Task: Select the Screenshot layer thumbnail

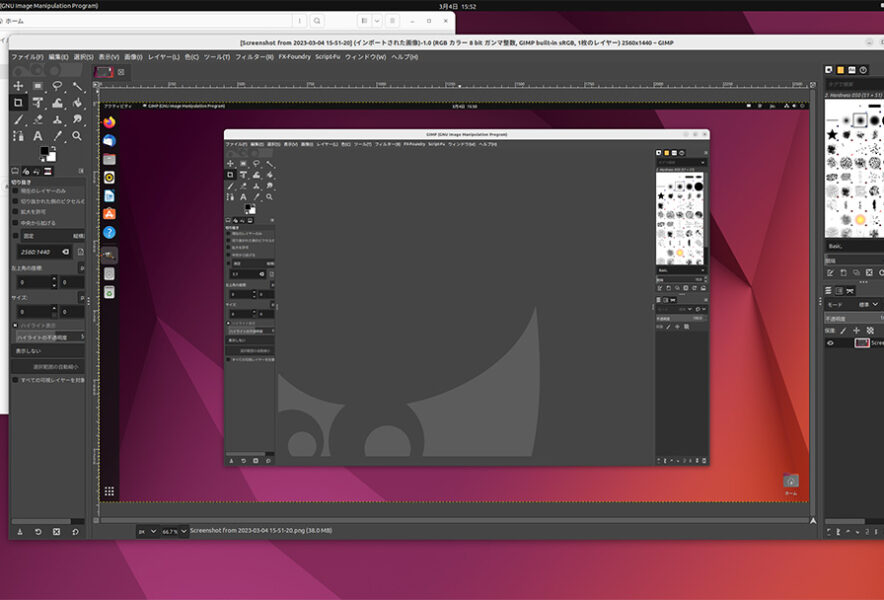Action: tap(861, 343)
